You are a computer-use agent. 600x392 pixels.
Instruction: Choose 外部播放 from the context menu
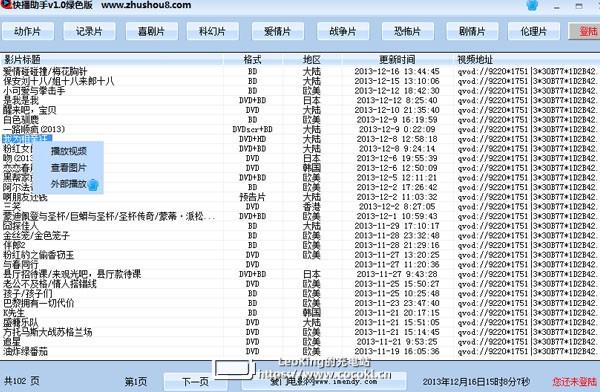click(69, 184)
